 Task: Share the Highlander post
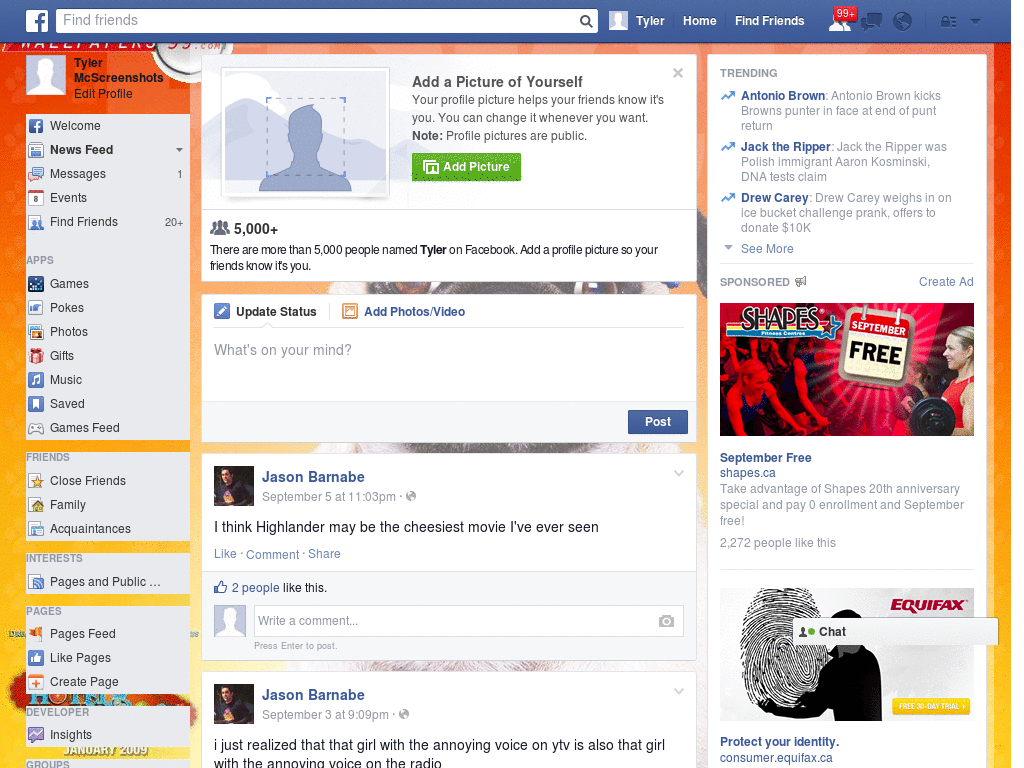(x=324, y=554)
